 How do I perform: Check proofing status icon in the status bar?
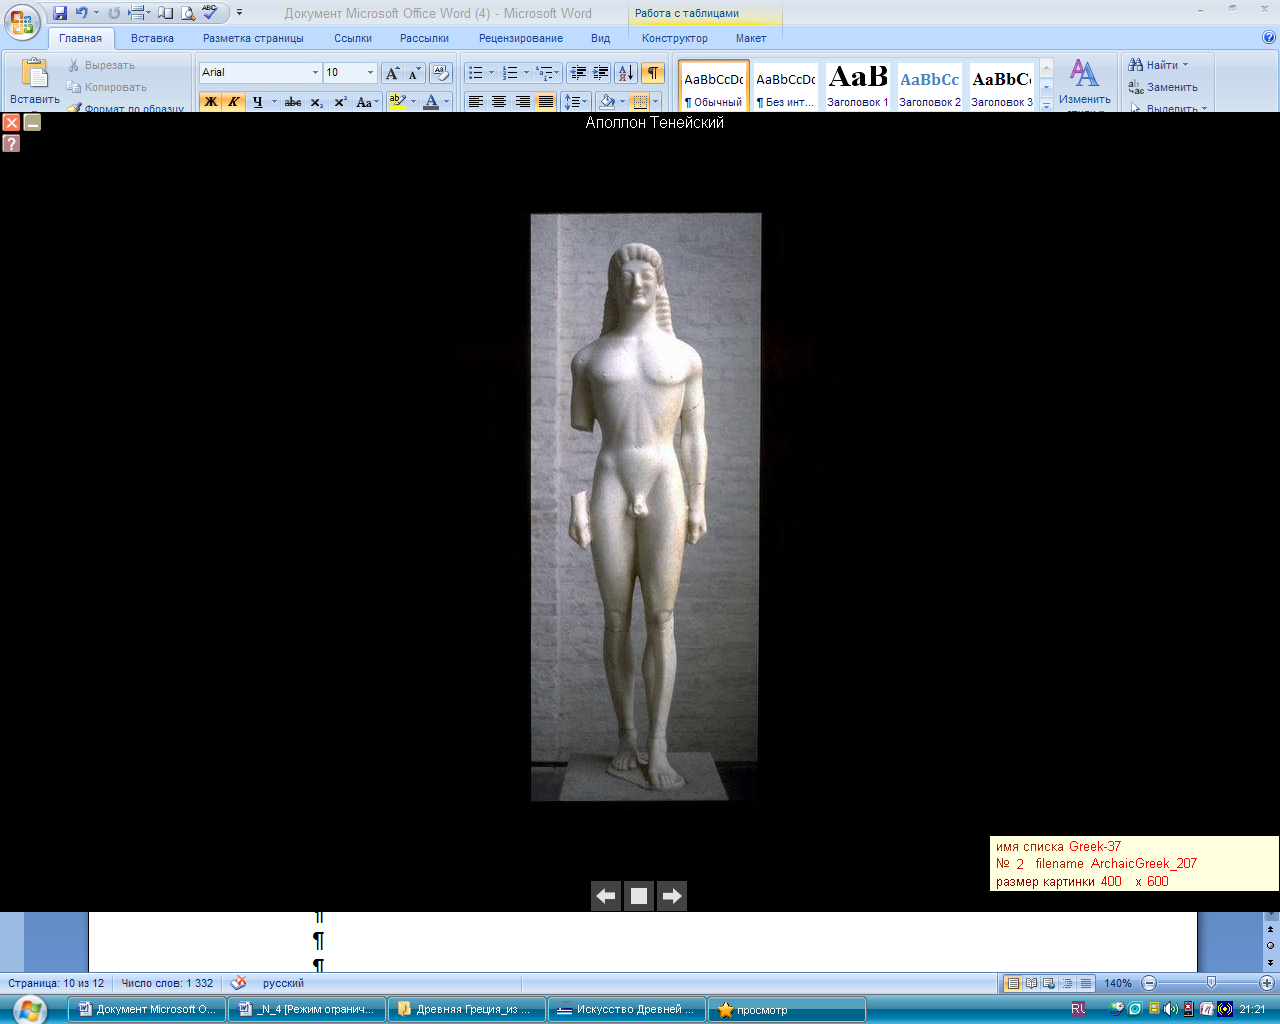pos(238,983)
